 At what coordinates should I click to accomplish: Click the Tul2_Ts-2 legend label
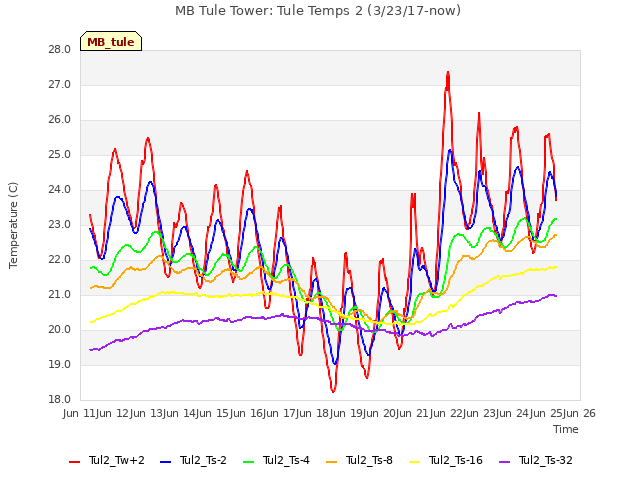203,460
